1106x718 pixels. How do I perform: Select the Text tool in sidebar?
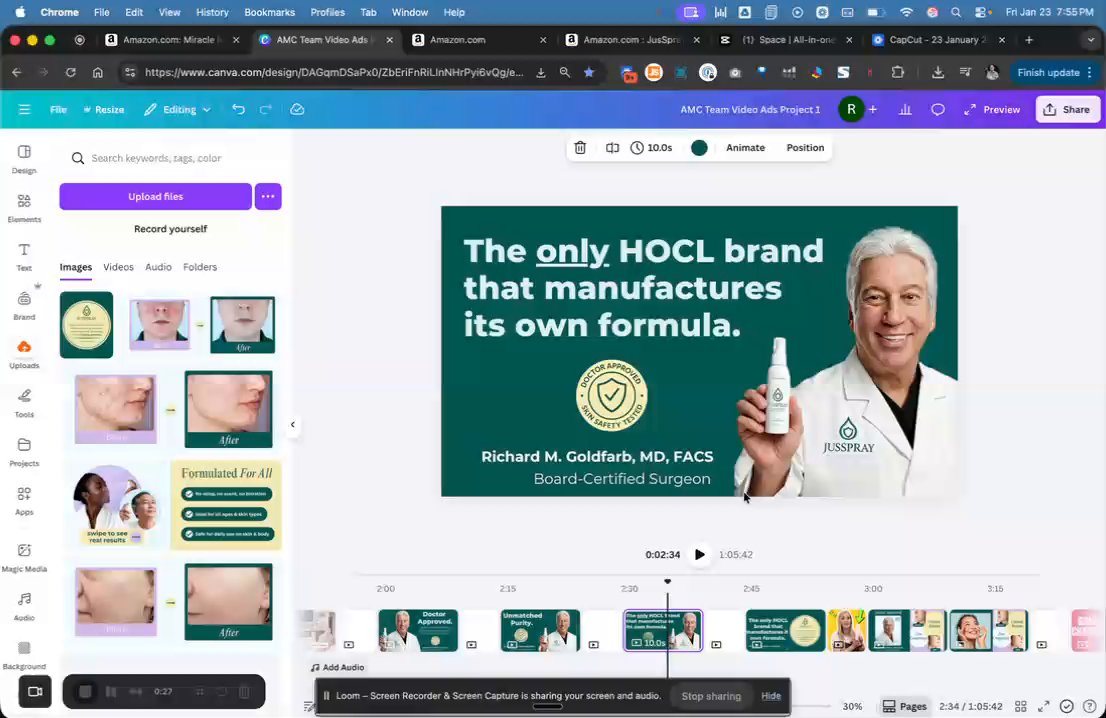point(24,257)
